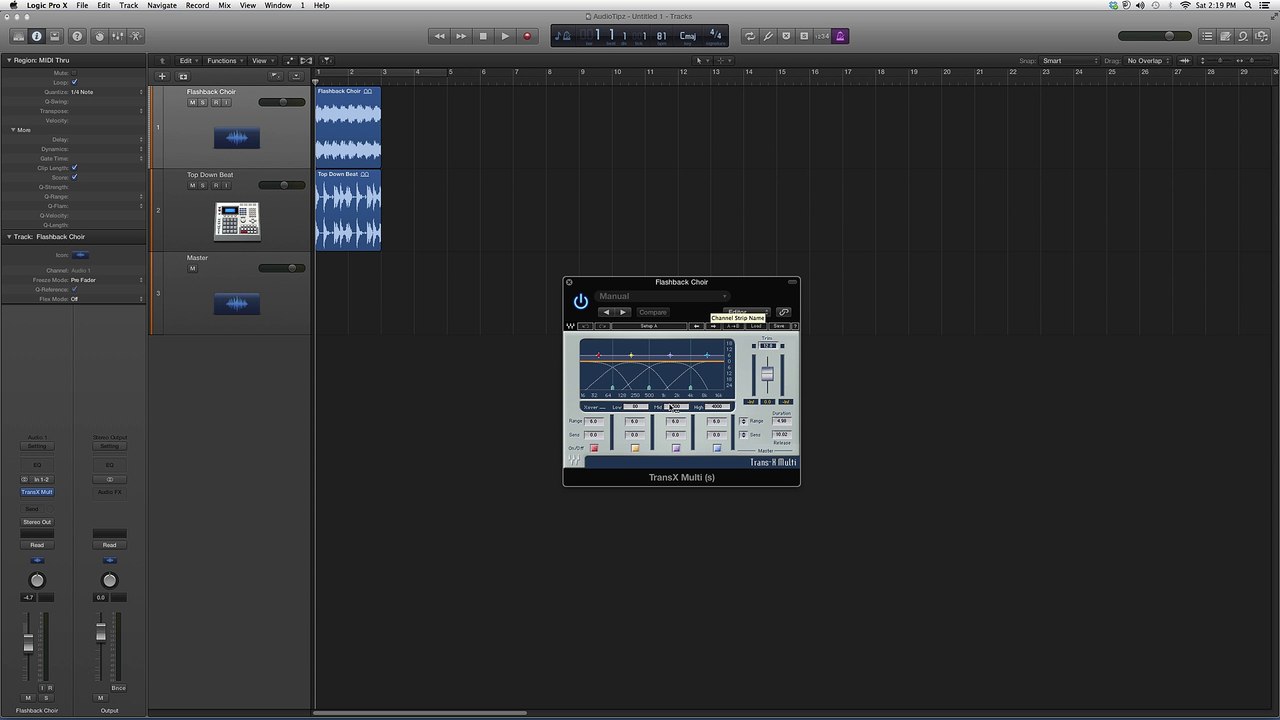1280x720 pixels.
Task: Open the Functions menu in Tracks area
Action: pos(224,61)
